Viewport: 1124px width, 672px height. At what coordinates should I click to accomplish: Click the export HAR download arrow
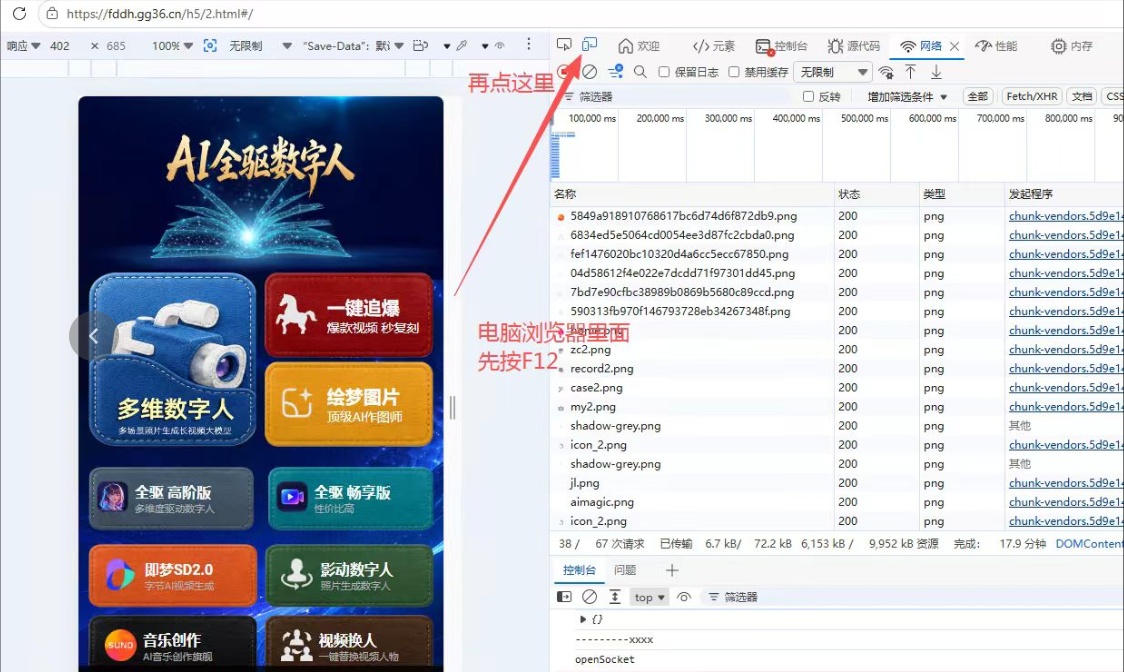point(936,72)
